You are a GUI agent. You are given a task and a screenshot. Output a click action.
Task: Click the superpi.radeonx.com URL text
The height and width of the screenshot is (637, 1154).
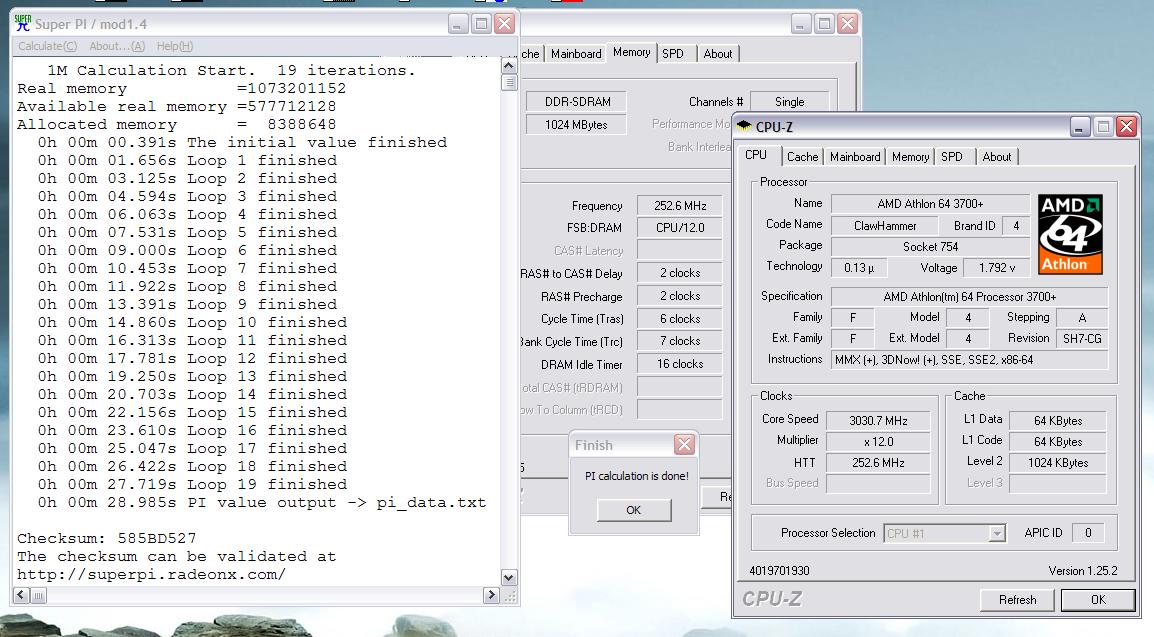[x=151, y=574]
